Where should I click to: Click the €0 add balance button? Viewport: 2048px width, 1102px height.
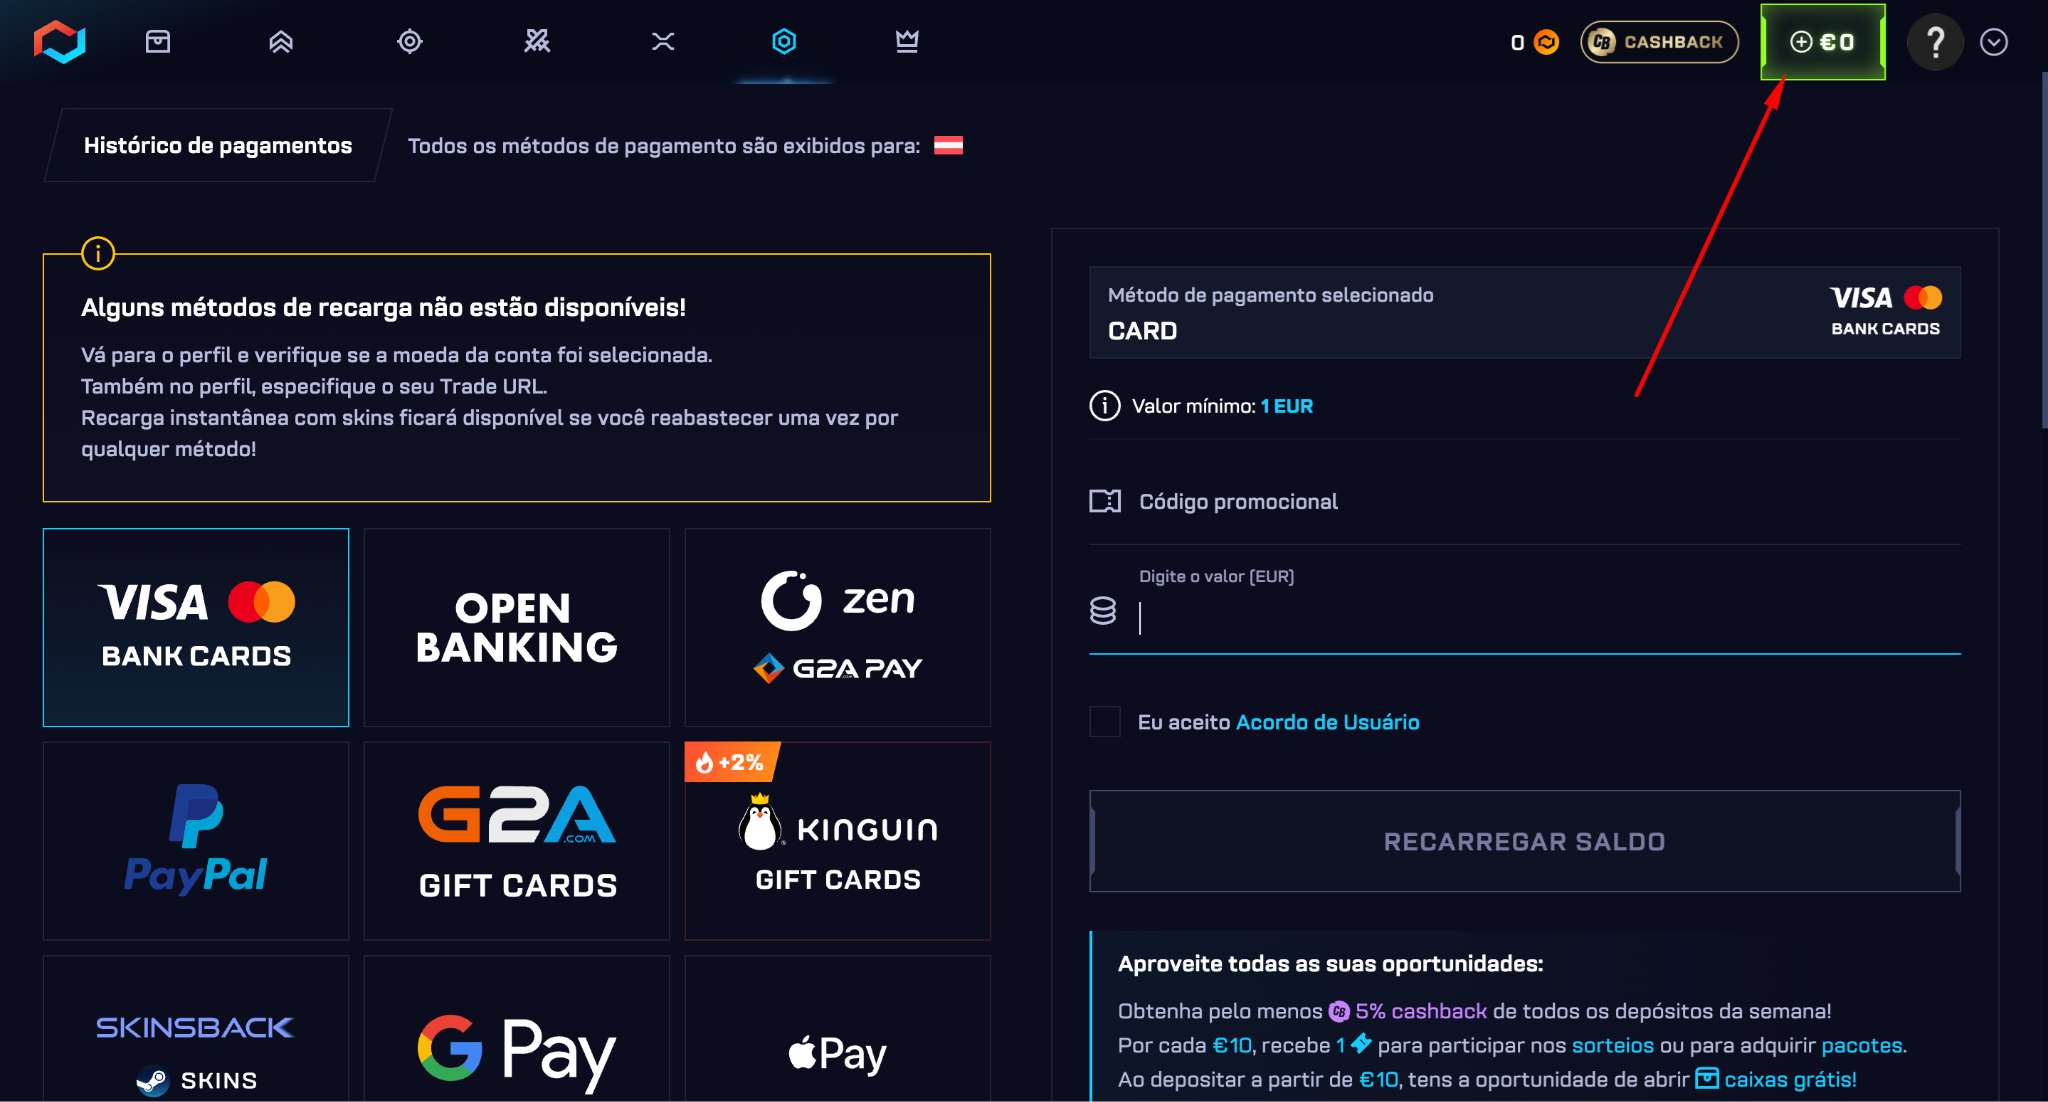(x=1822, y=42)
